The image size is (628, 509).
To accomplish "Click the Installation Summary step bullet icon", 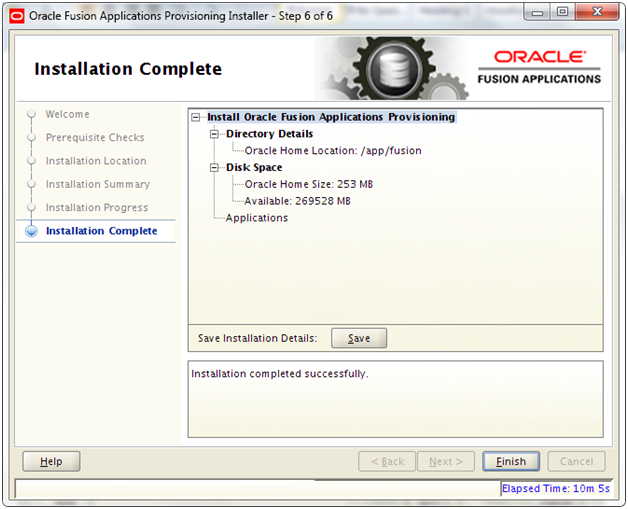I will [x=31, y=184].
